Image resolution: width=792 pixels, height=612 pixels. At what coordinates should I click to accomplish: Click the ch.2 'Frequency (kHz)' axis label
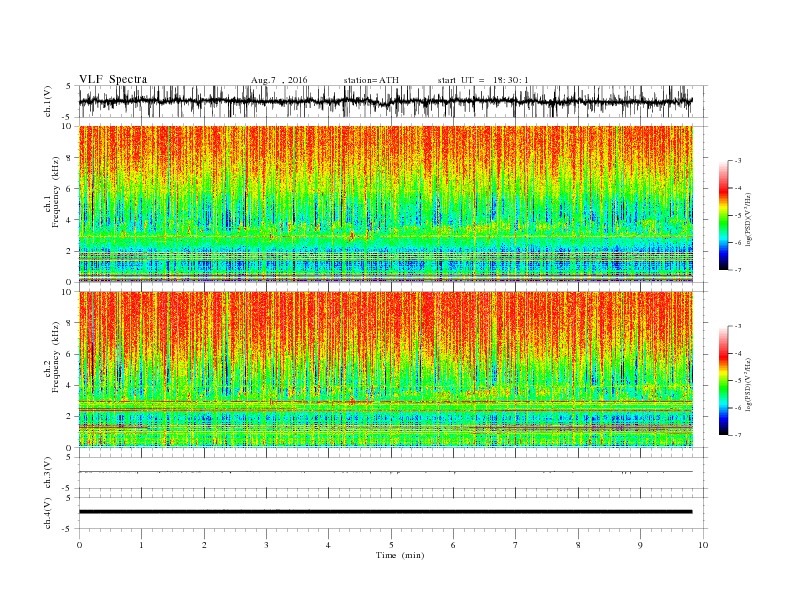(56, 356)
